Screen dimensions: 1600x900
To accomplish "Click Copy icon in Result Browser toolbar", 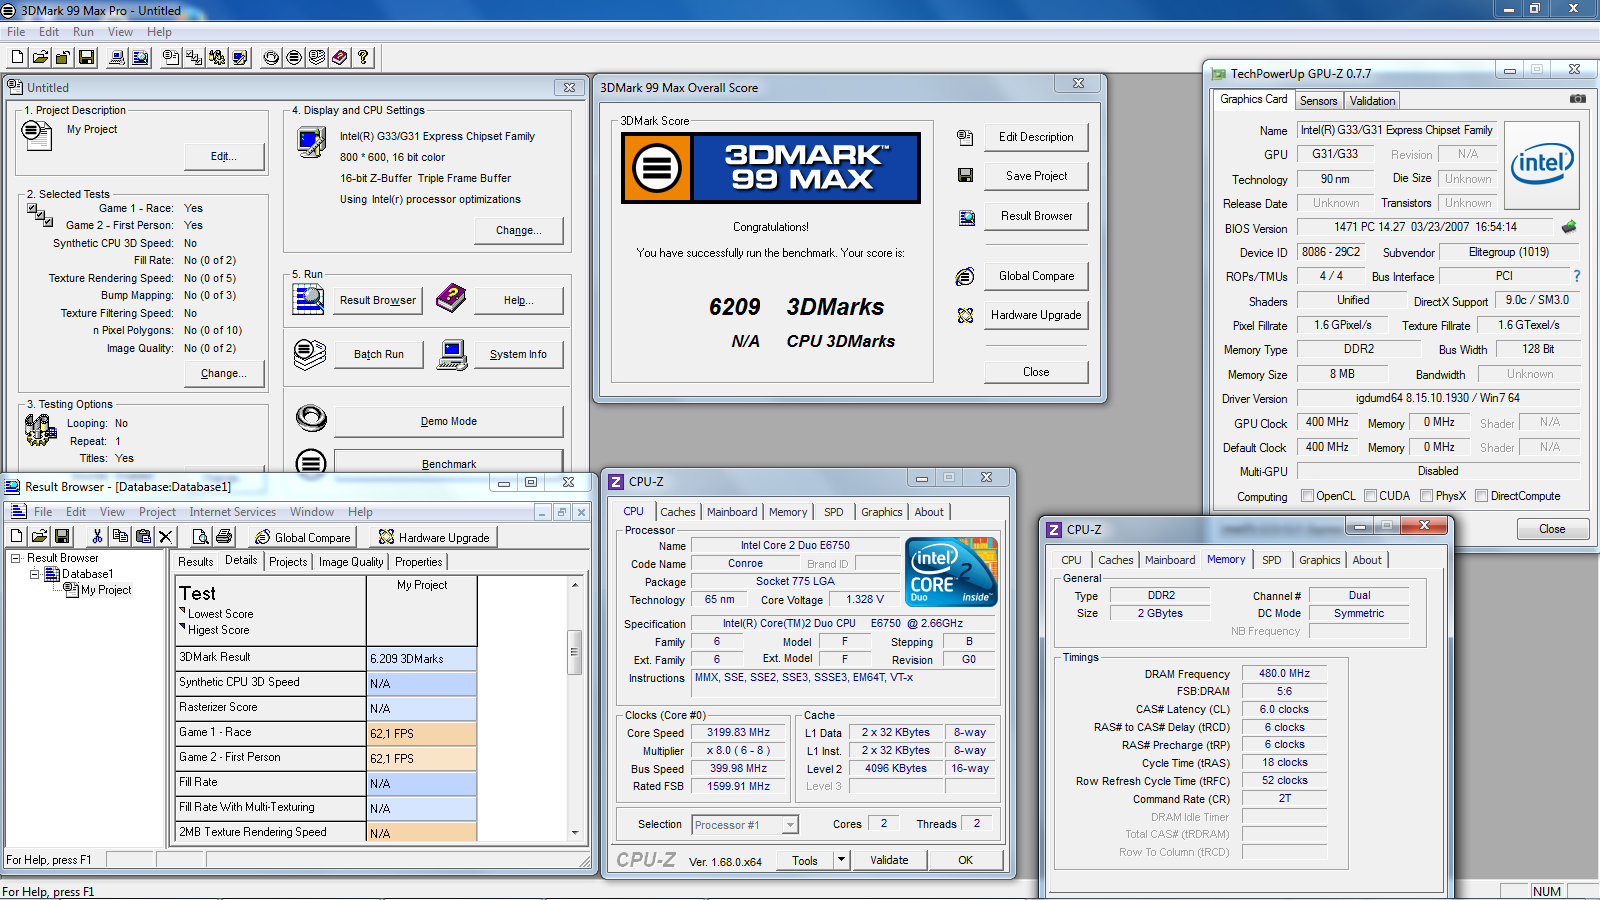I will click(x=120, y=537).
